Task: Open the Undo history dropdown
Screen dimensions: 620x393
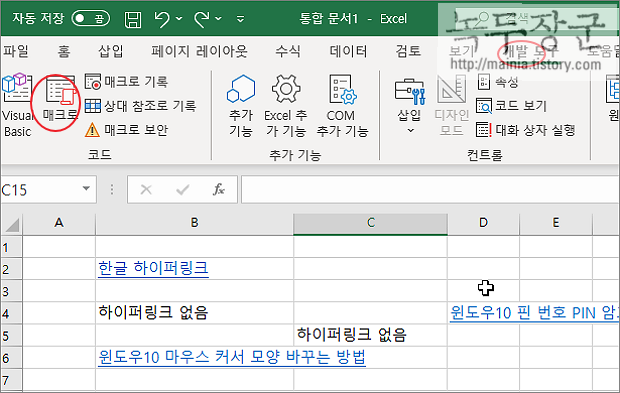Action: 179,18
